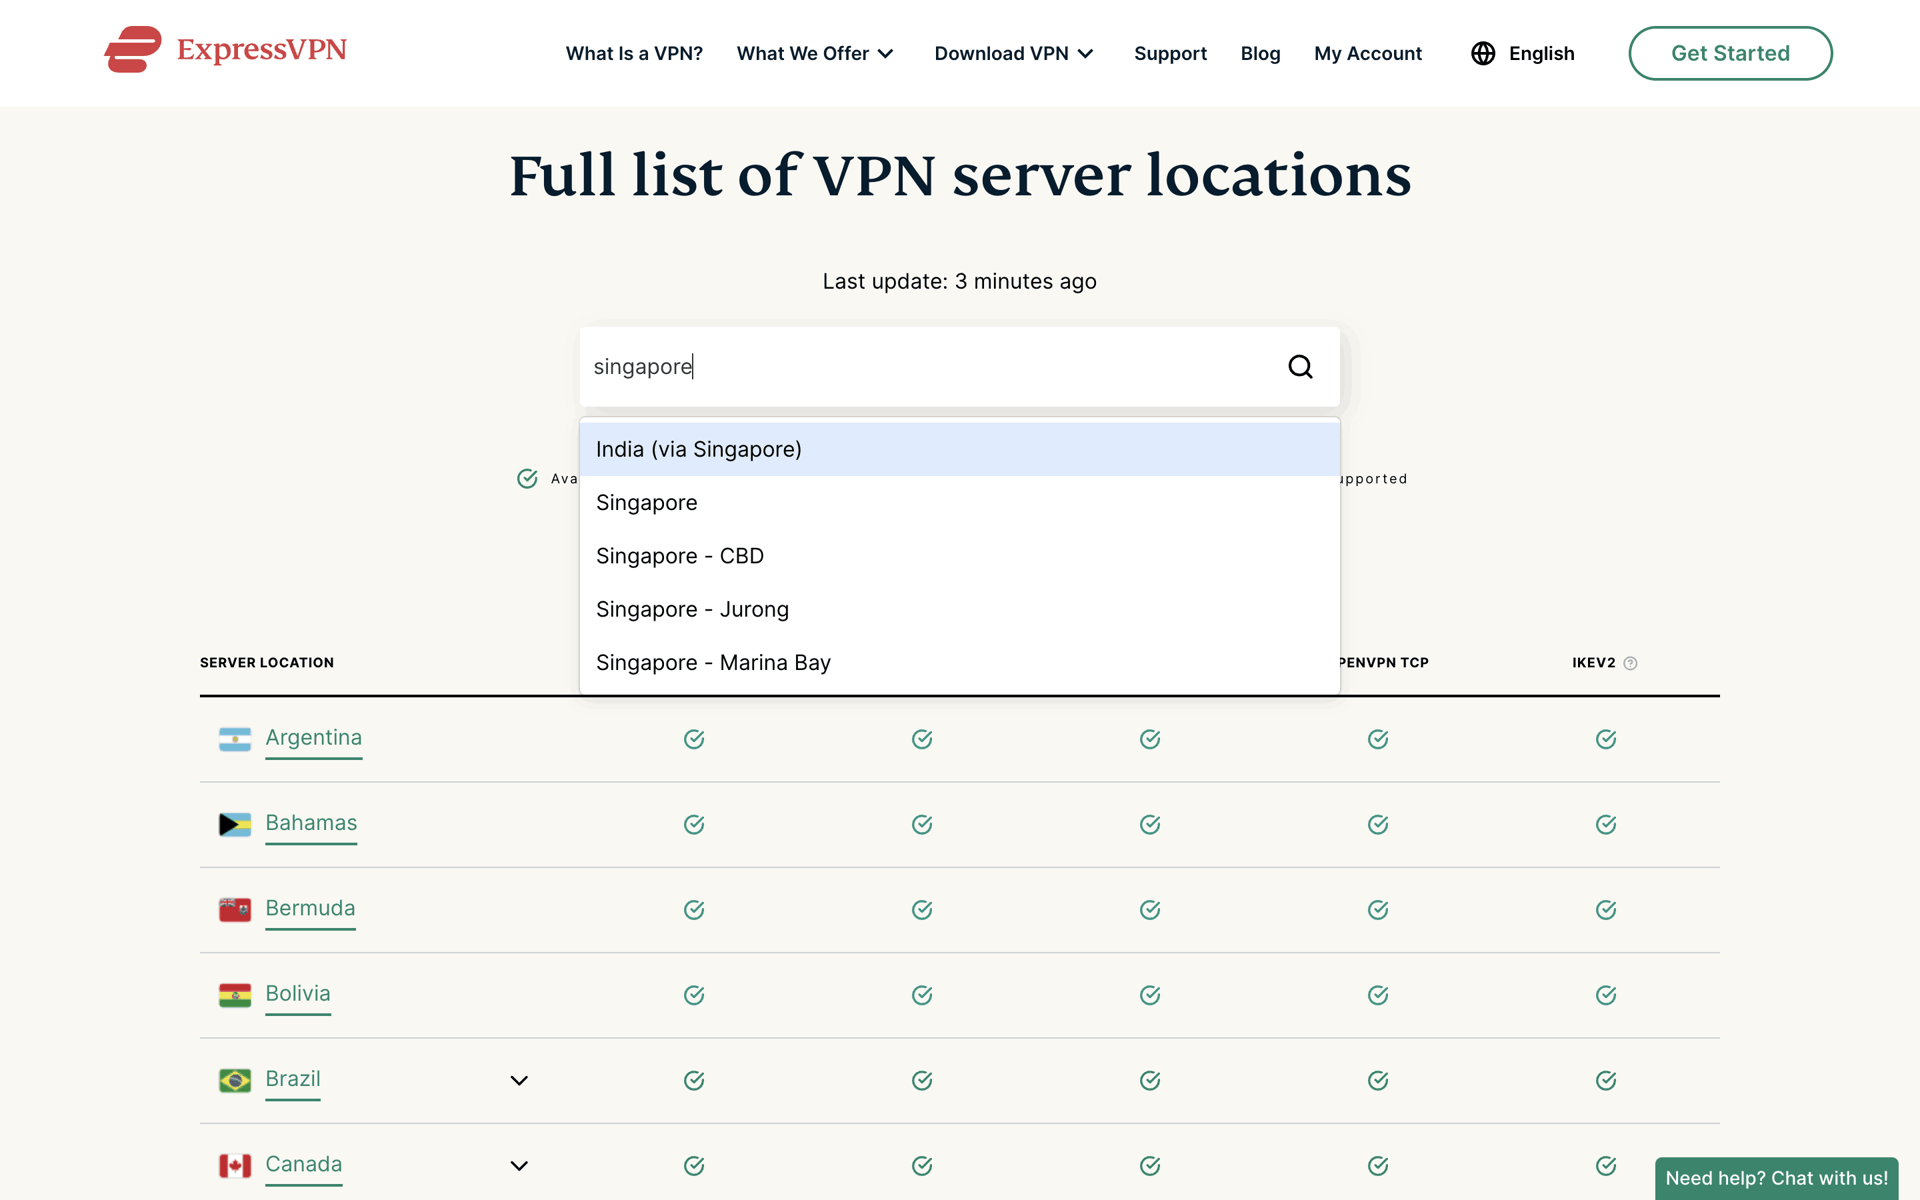Click the SERVER LOCATION column header
The image size is (1920, 1200).
(x=267, y=663)
